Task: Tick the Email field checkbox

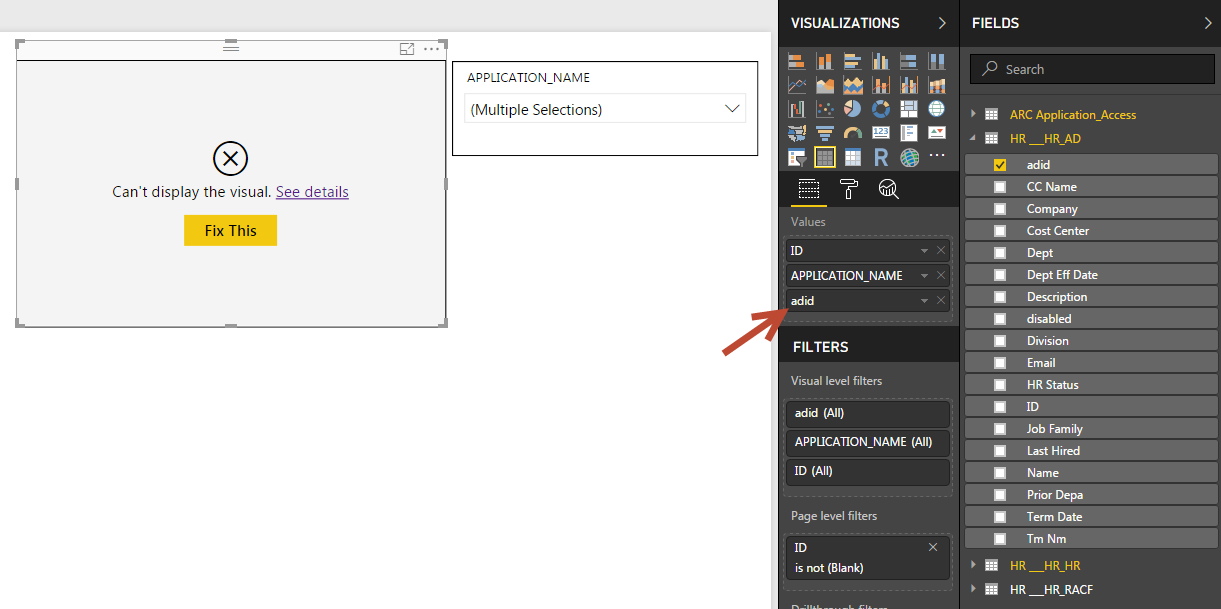Action: click(x=1000, y=363)
